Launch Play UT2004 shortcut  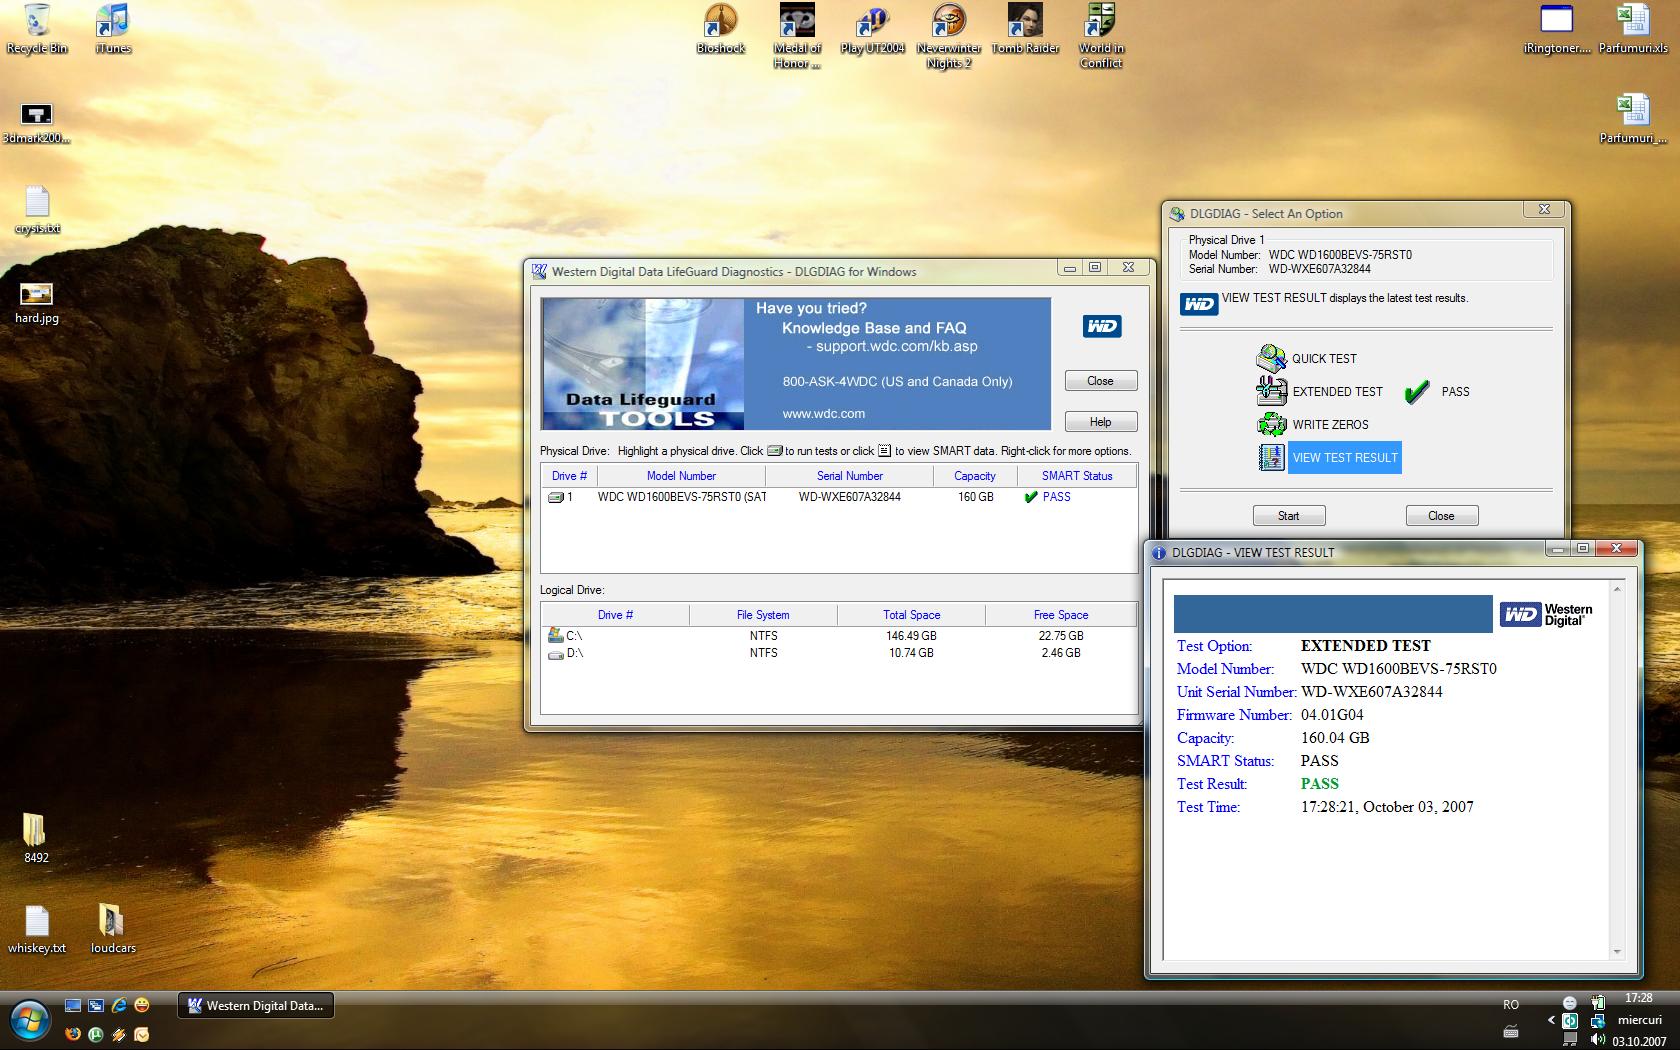coord(873,28)
